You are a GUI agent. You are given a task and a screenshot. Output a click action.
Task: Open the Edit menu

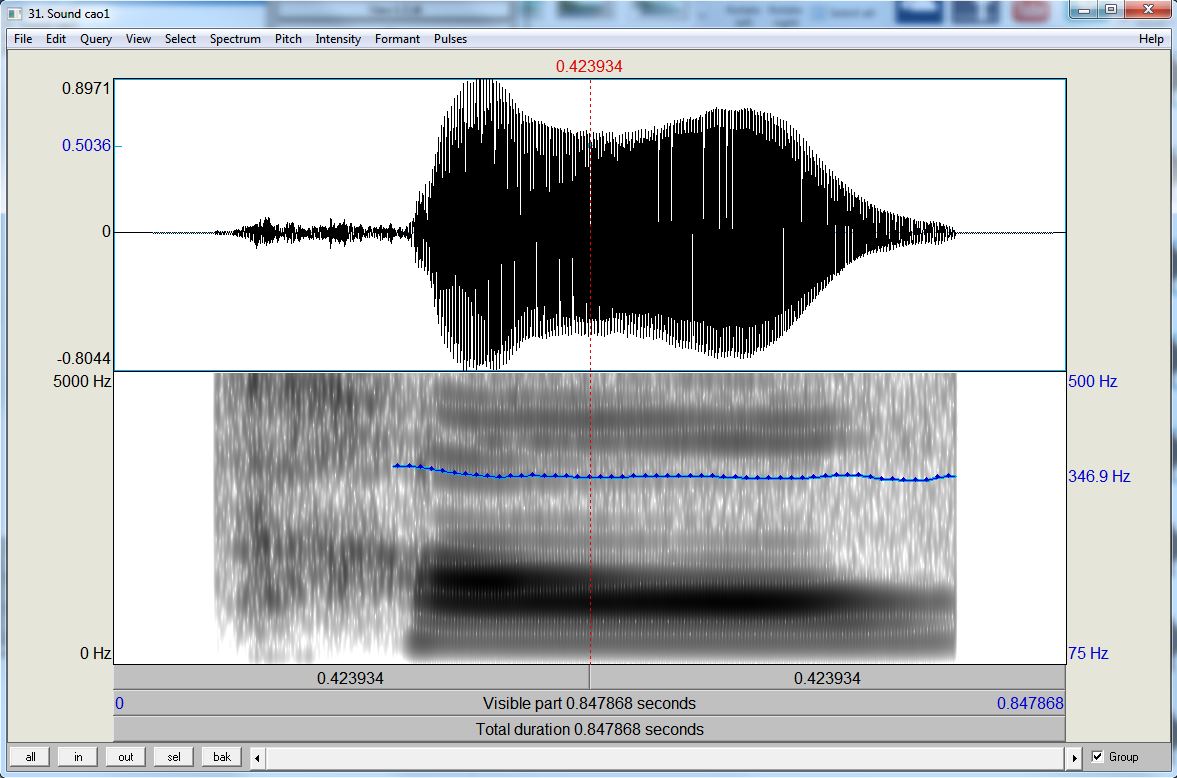(x=56, y=39)
